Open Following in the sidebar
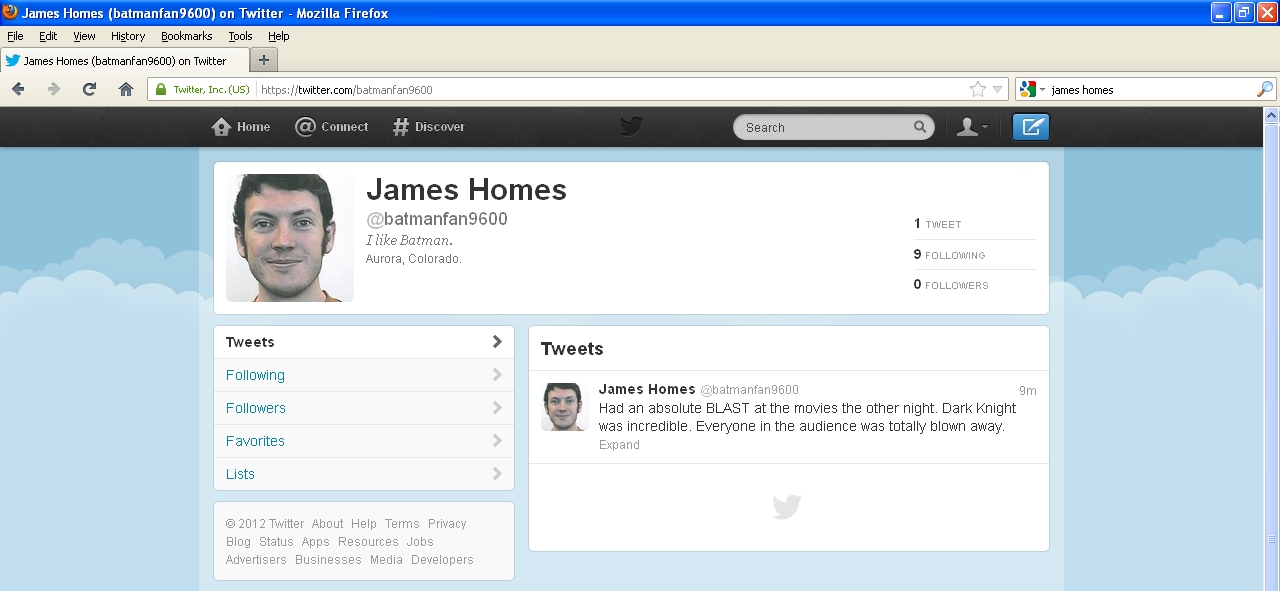1280x591 pixels. coord(364,375)
